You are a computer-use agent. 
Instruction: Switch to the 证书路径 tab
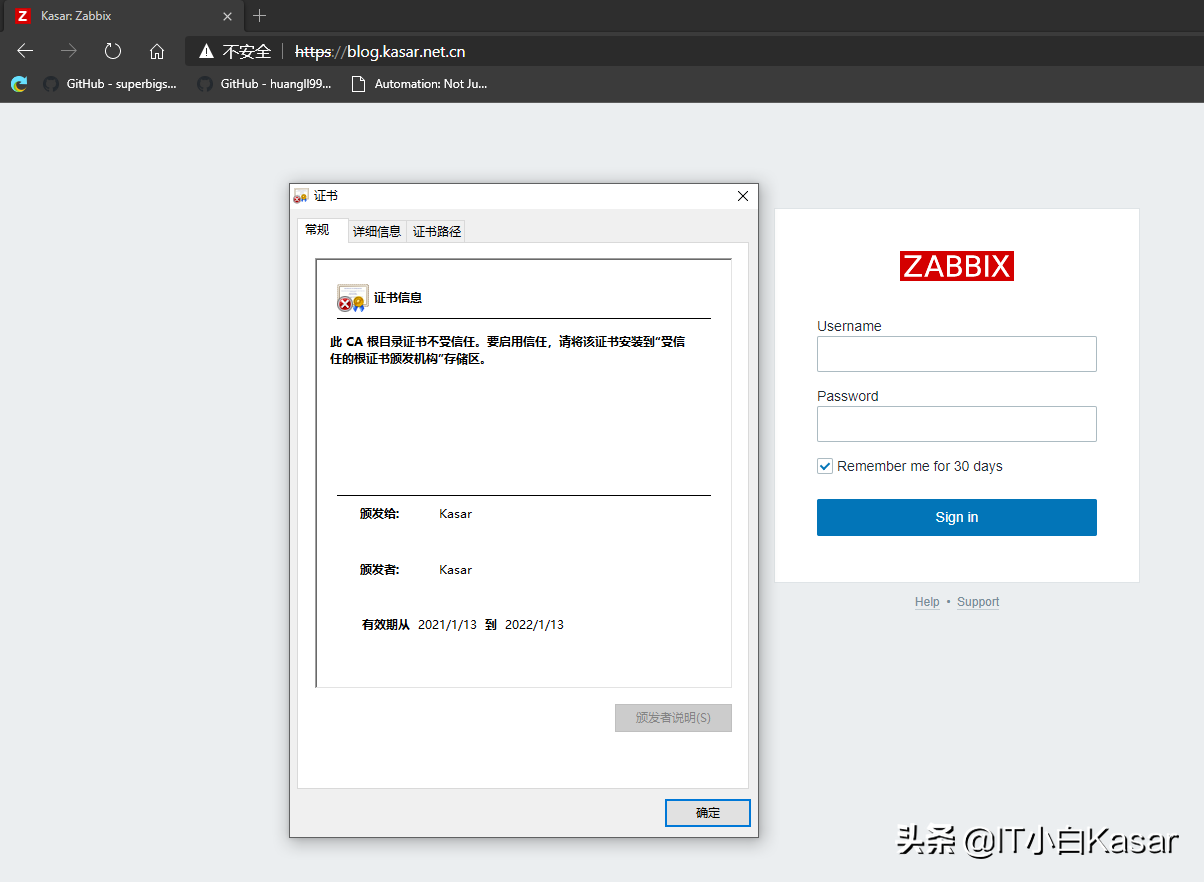[437, 231]
